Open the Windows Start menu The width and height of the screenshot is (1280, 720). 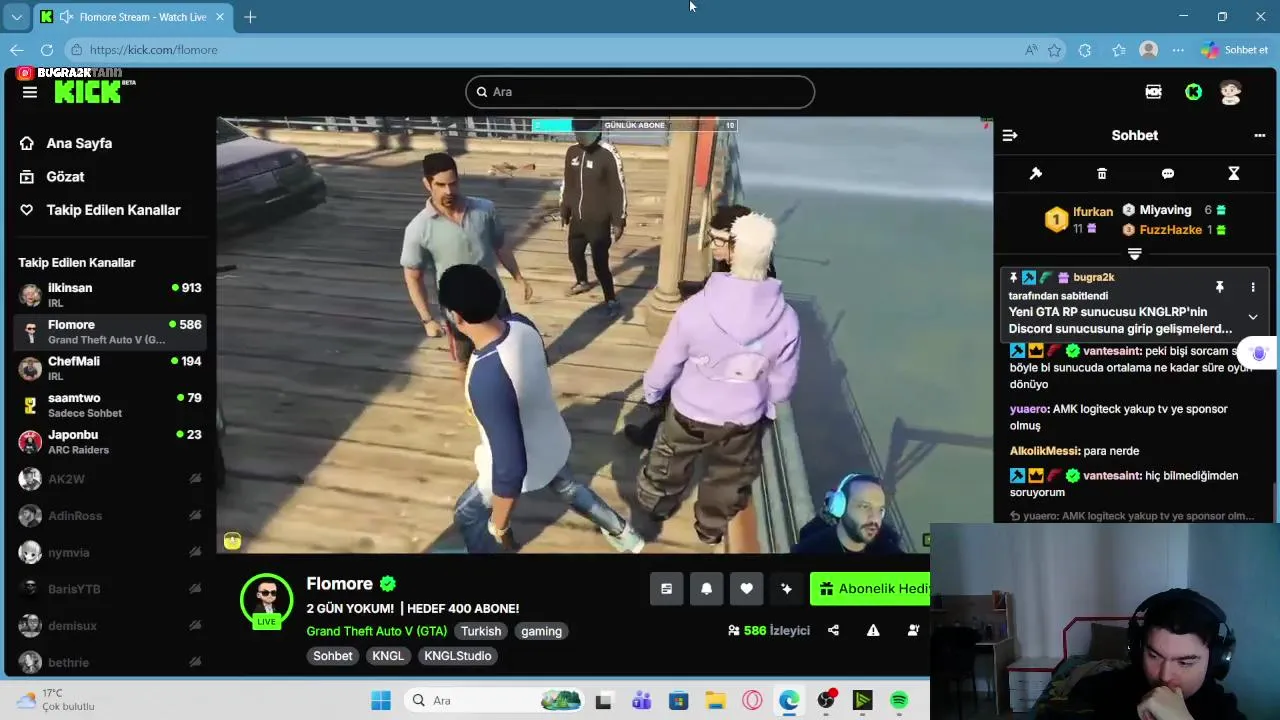[381, 700]
